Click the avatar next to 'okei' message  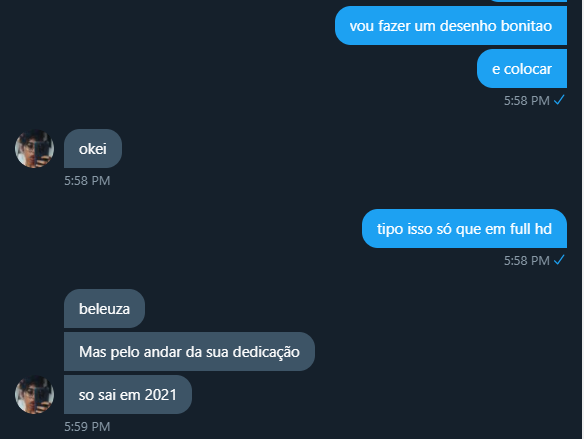pos(34,149)
